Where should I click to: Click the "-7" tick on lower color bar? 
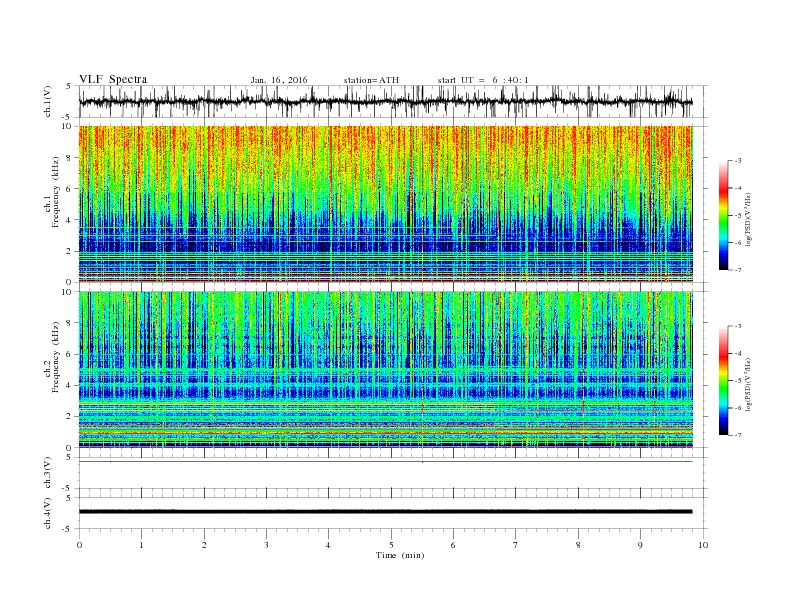738,435
